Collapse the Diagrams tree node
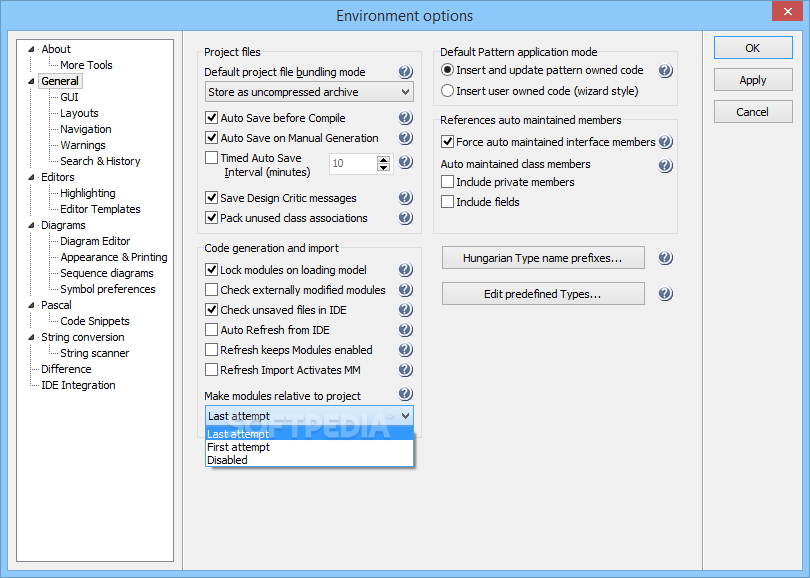This screenshot has height=578, width=810. point(31,225)
